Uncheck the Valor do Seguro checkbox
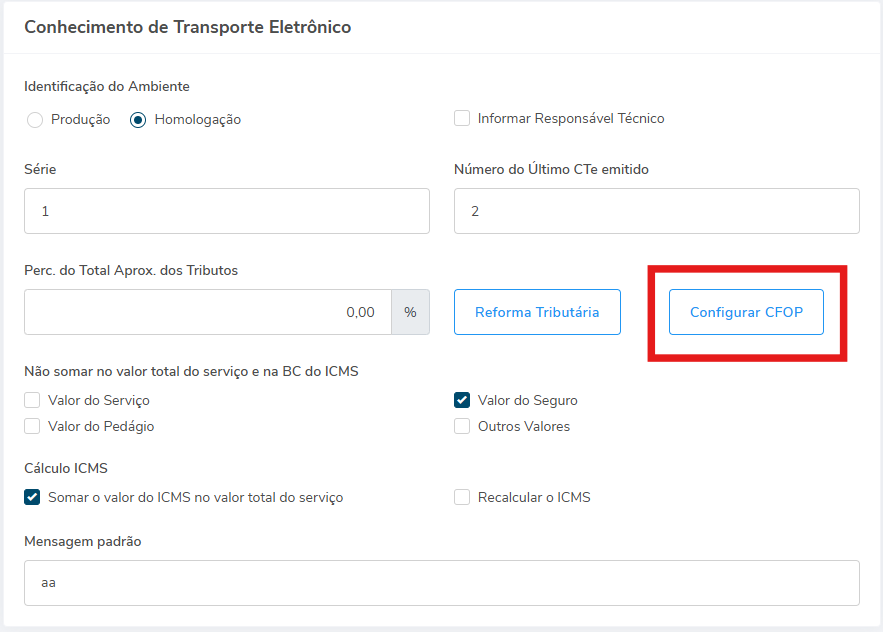The image size is (883, 632). coord(462,400)
